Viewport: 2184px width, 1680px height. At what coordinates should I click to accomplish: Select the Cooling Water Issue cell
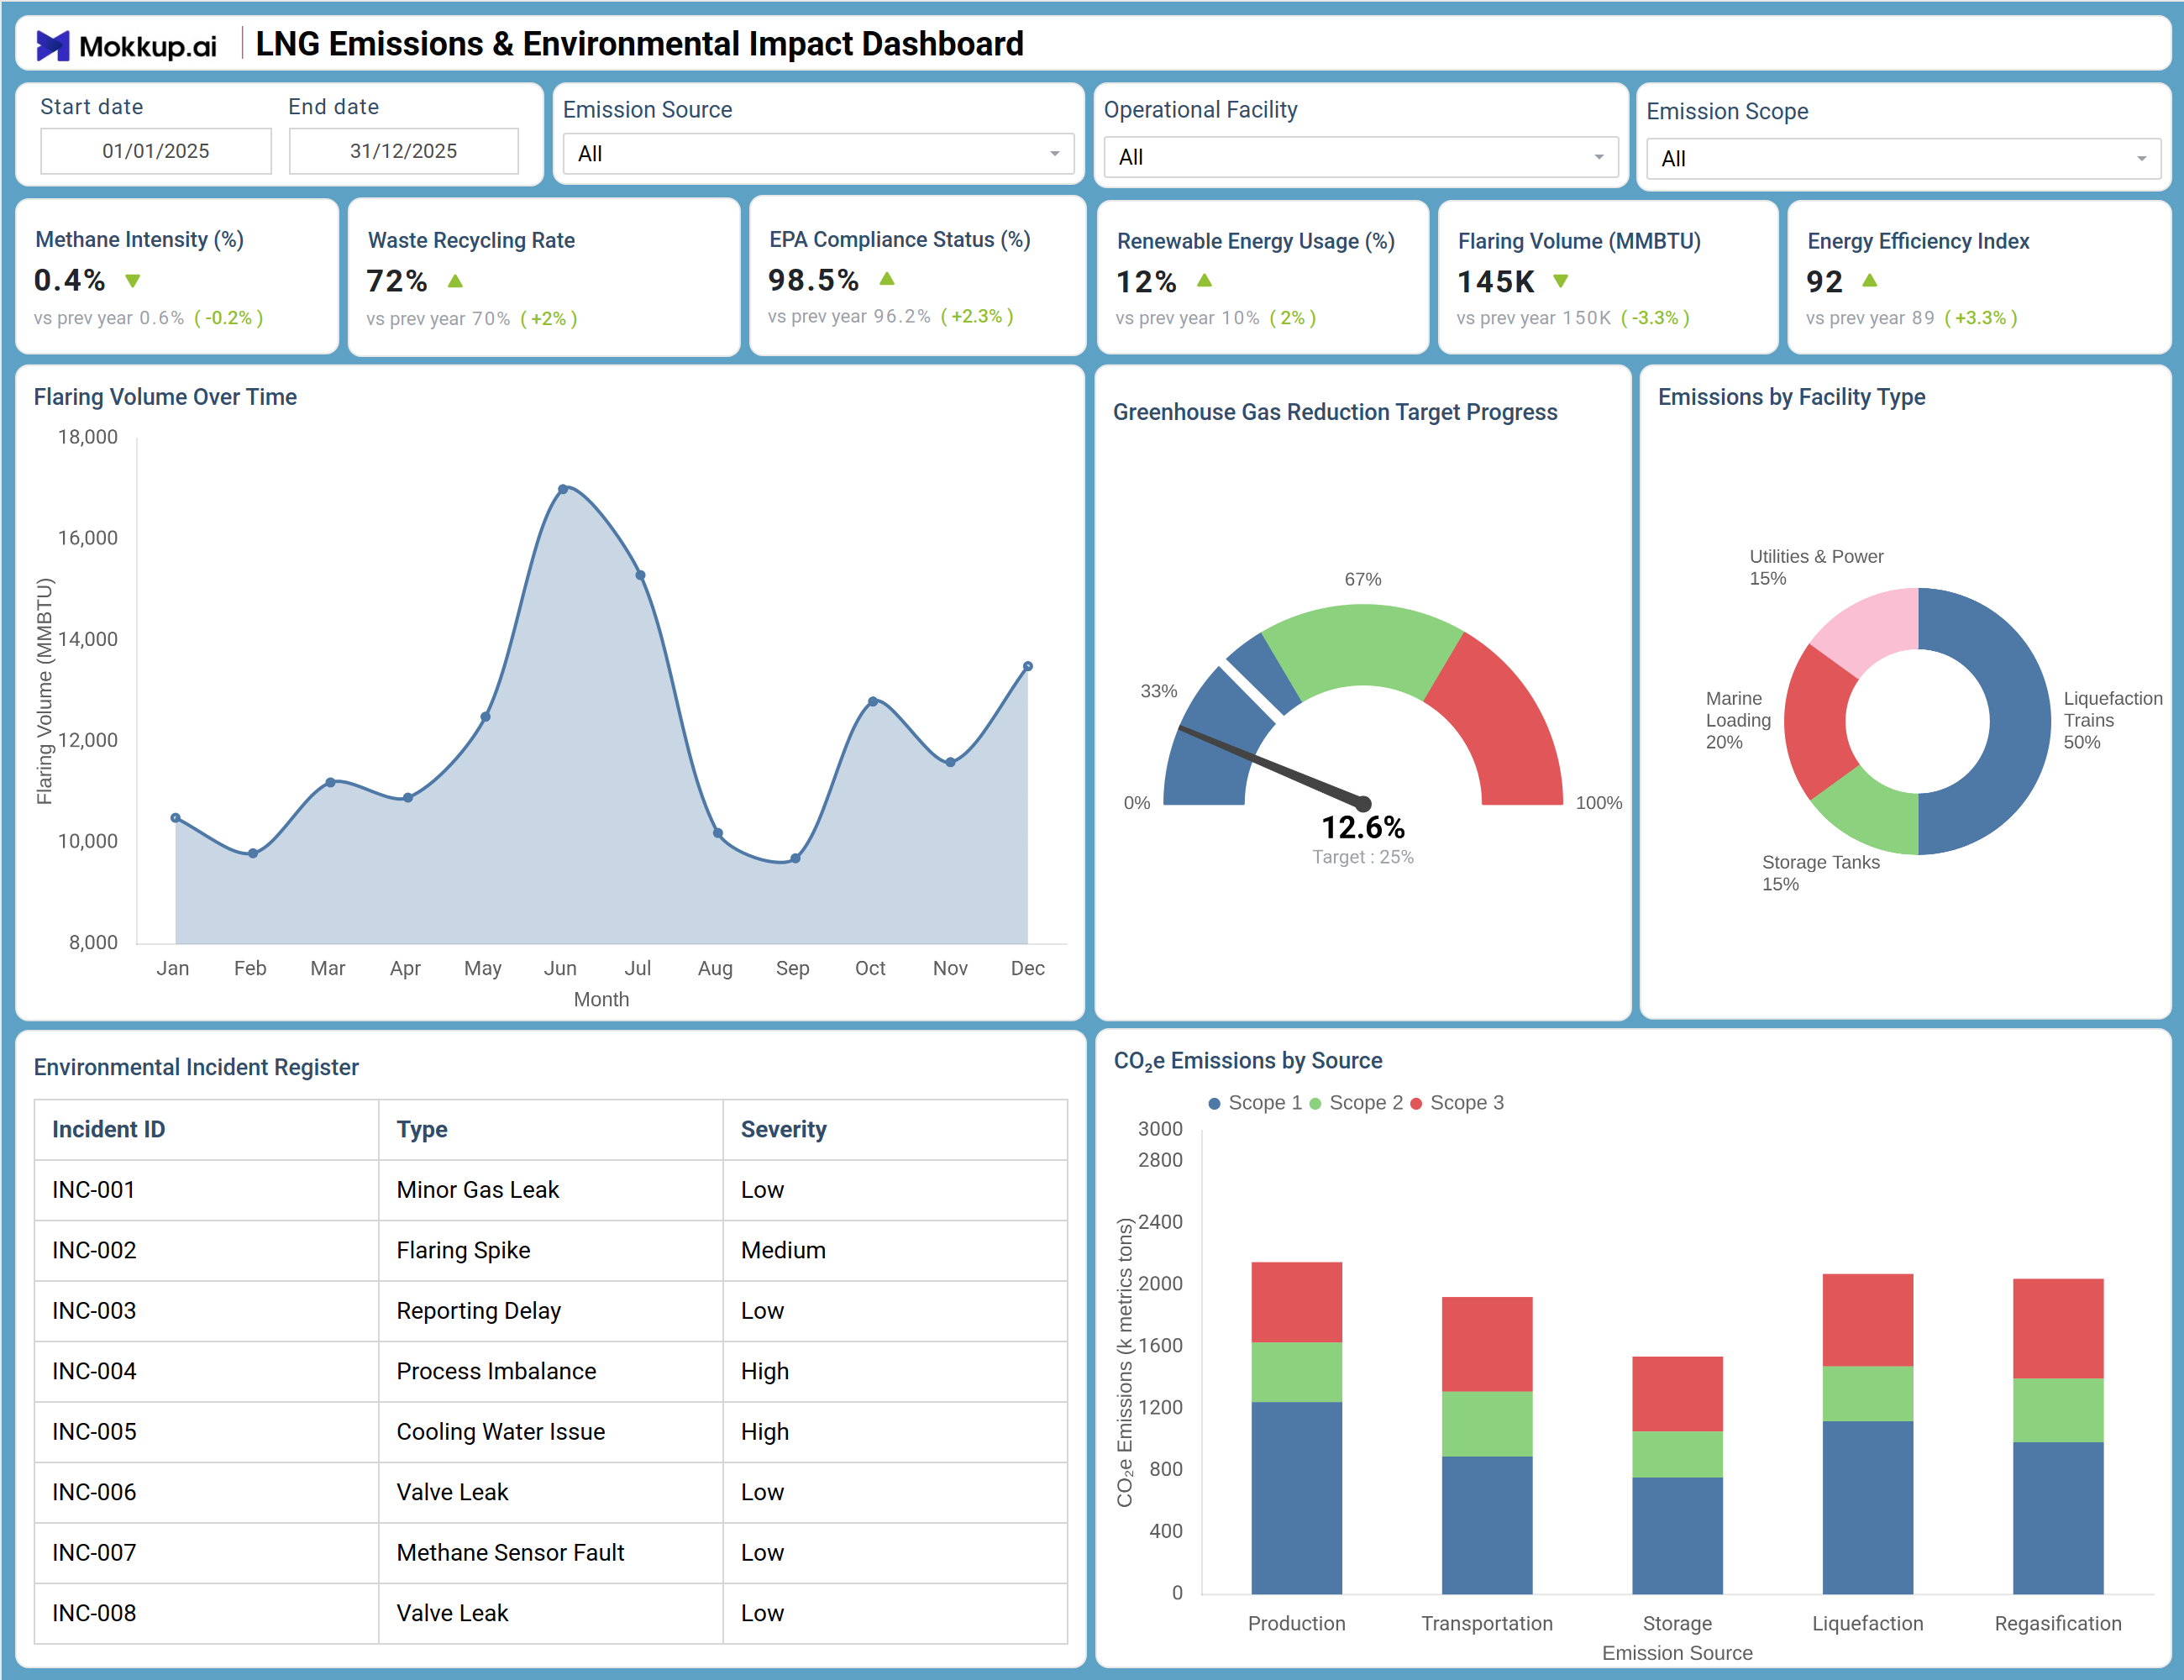[x=551, y=1432]
